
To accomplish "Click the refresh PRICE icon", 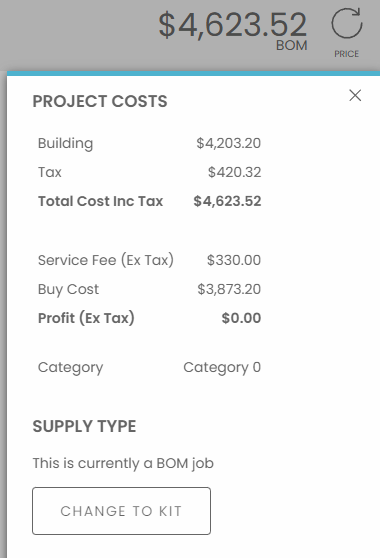I will pyautogui.click(x=347, y=23).
